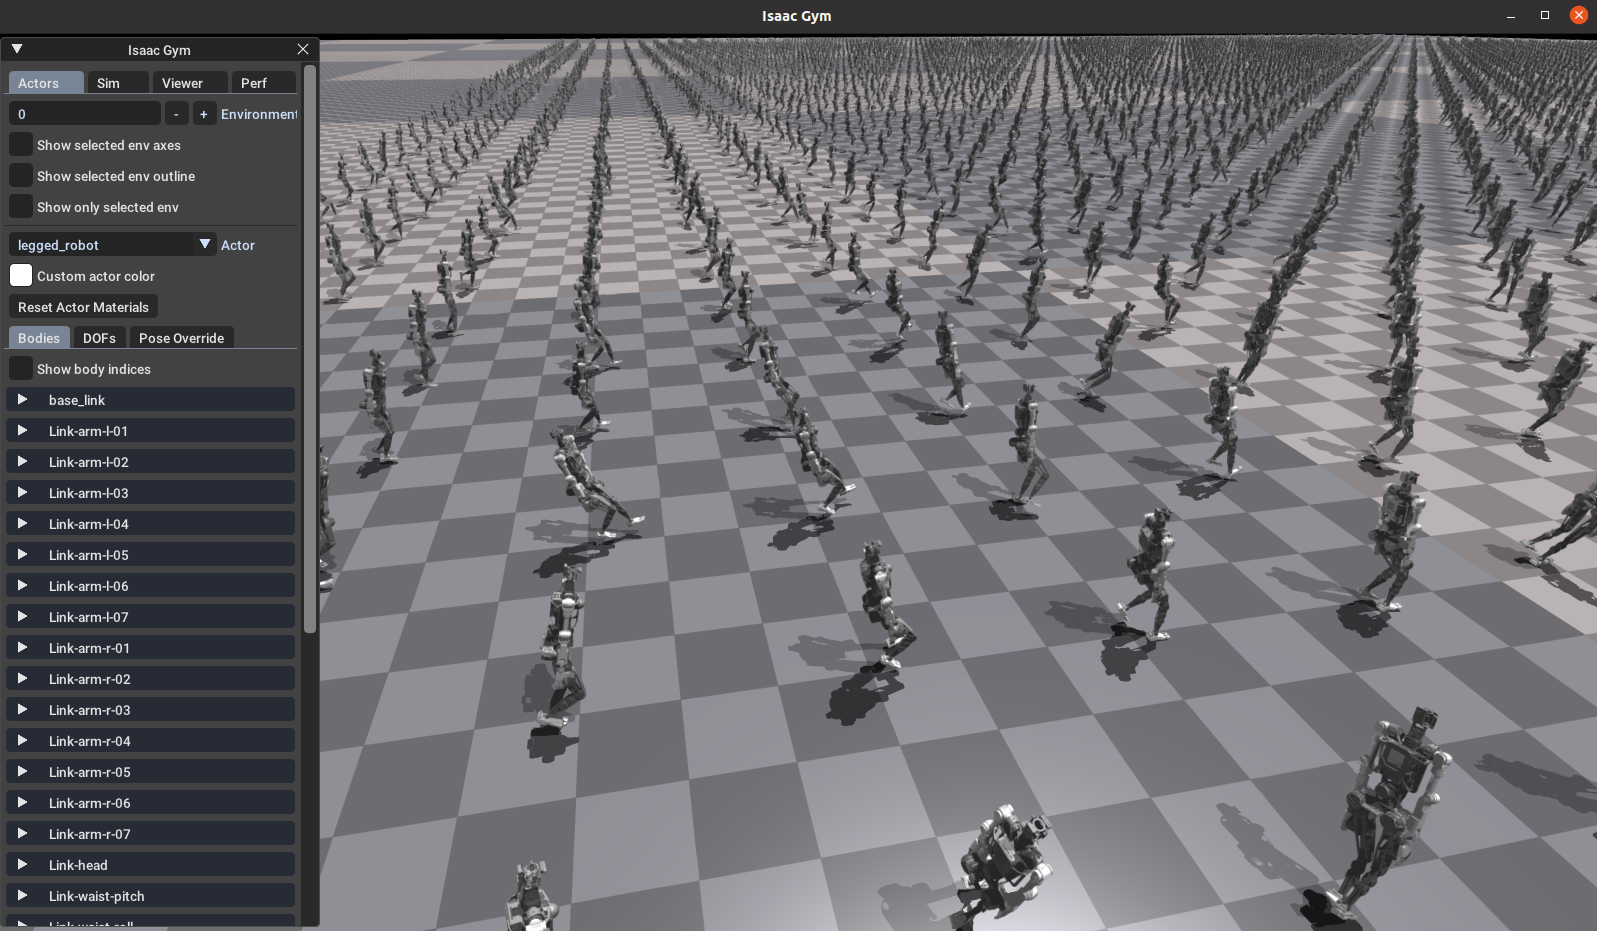Screen dimensions: 1597x931
Task: Open the Sim tab
Action: (x=118, y=83)
